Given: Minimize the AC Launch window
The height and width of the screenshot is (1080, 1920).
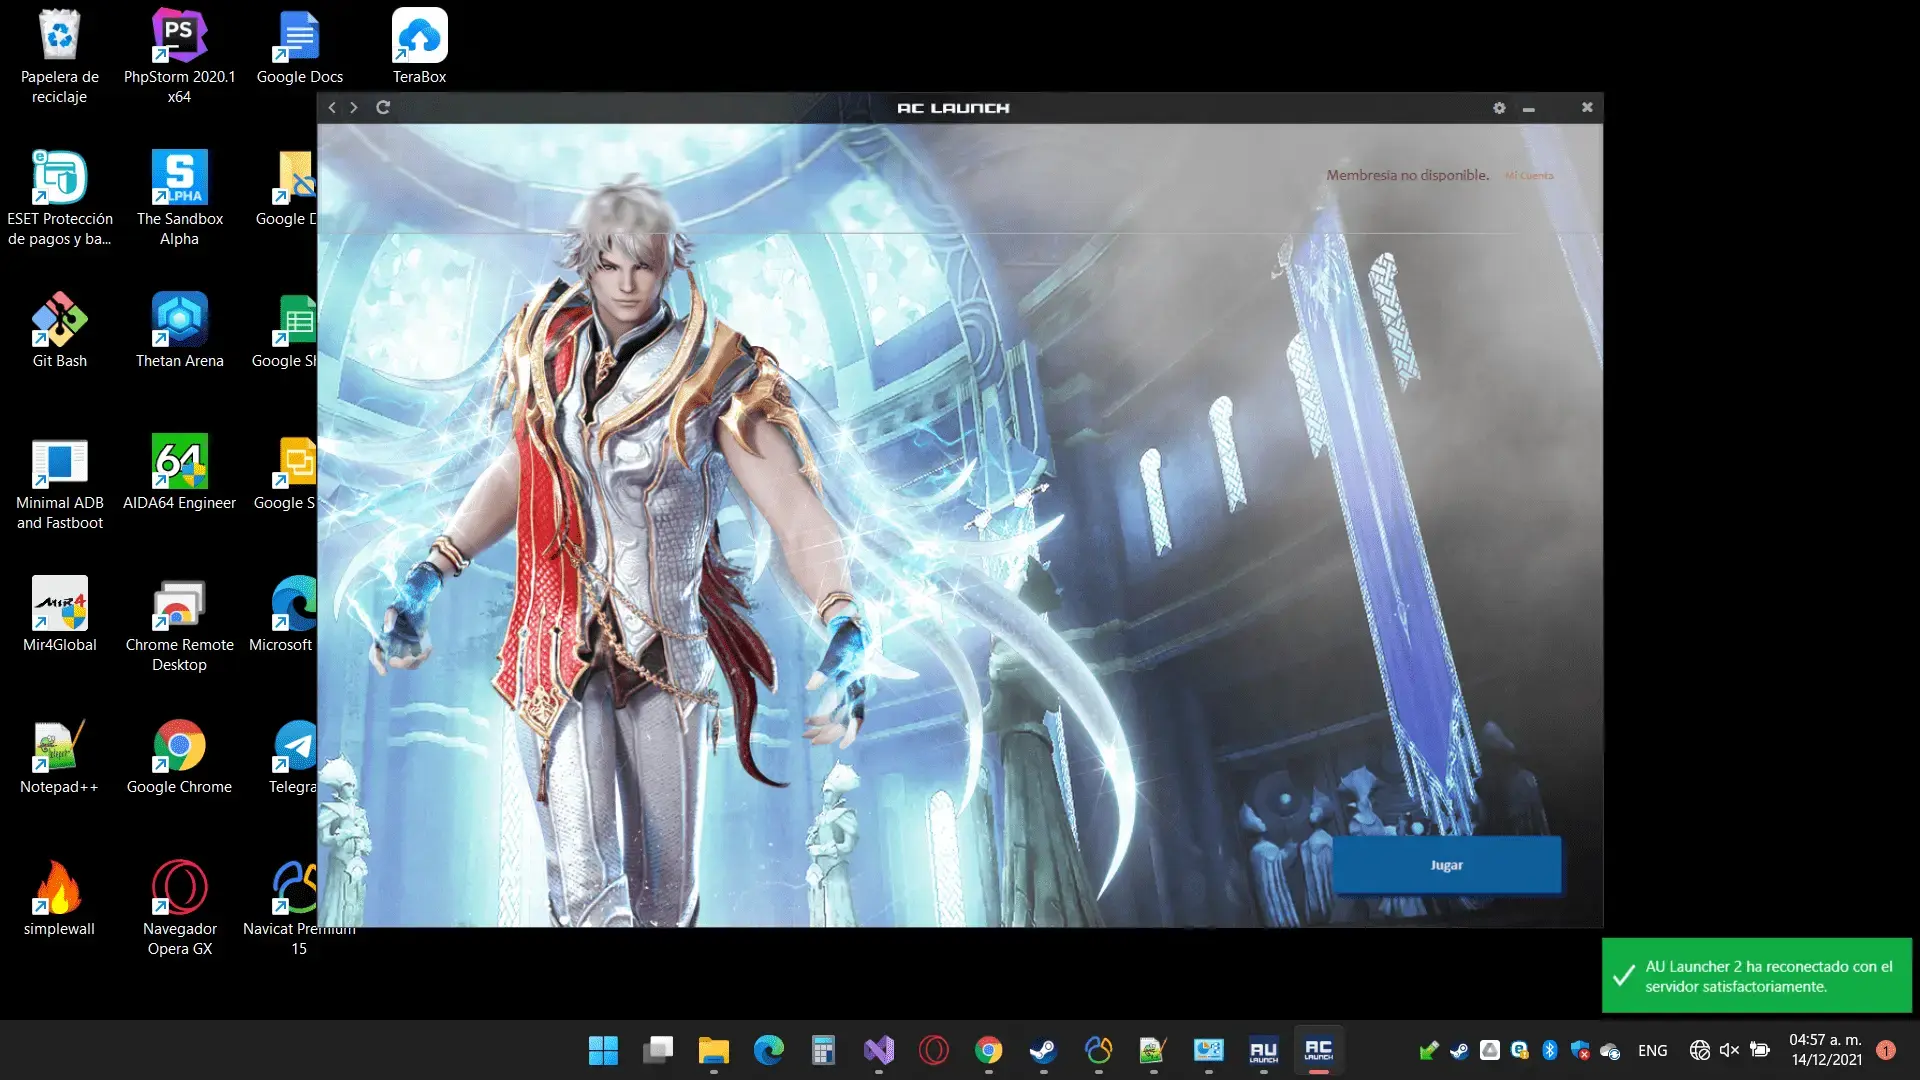Looking at the screenshot, I should coord(1529,108).
